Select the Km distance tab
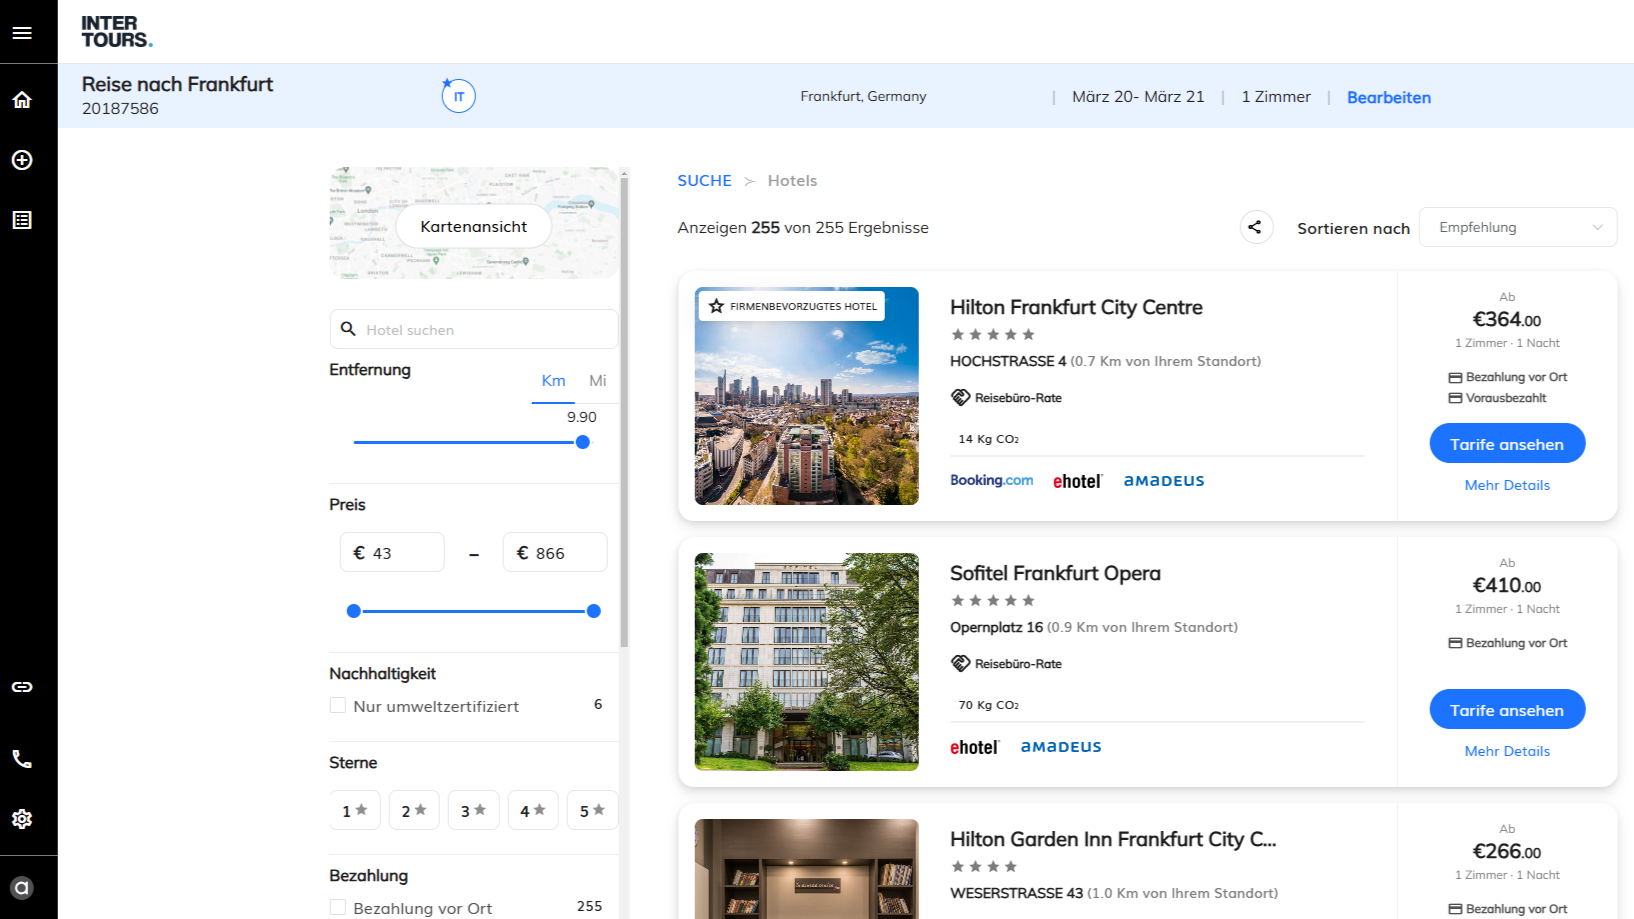 click(553, 381)
